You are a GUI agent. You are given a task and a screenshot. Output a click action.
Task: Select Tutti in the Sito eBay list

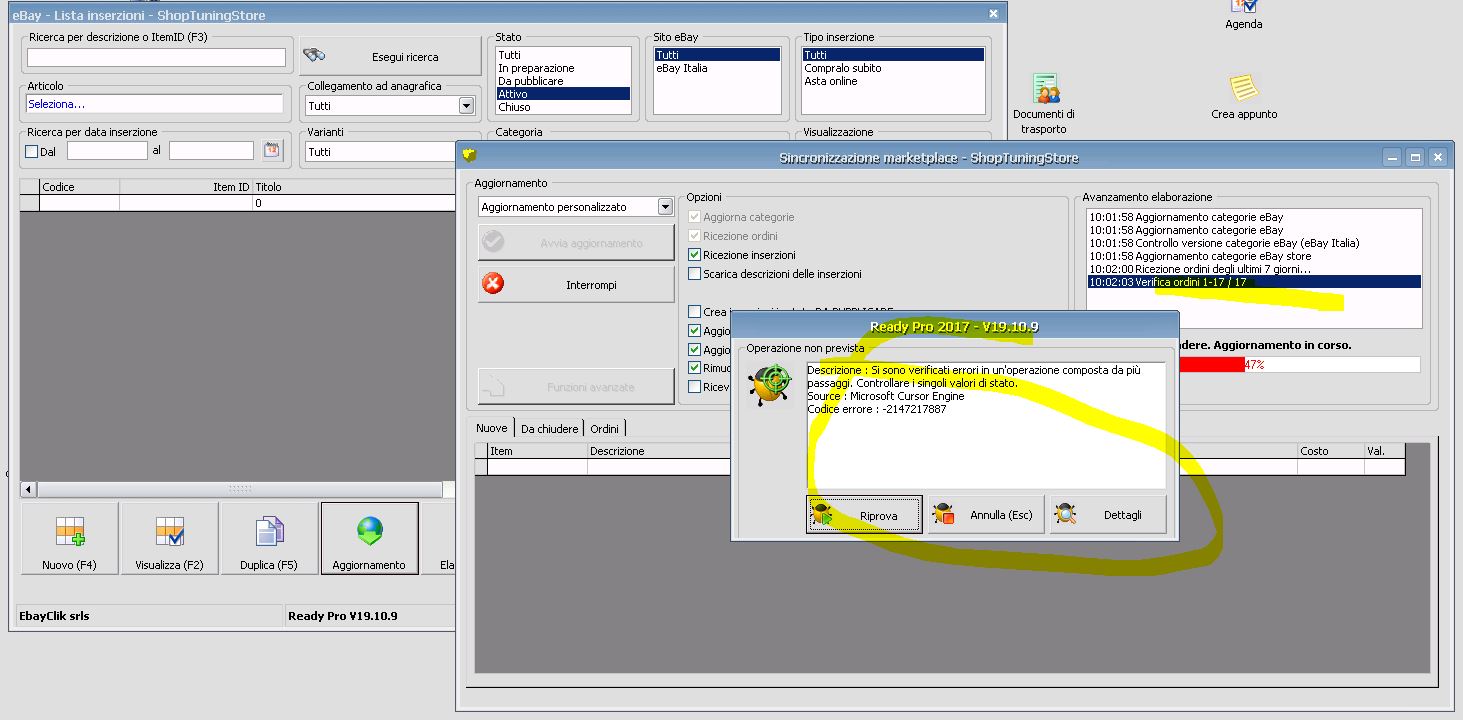click(x=717, y=55)
